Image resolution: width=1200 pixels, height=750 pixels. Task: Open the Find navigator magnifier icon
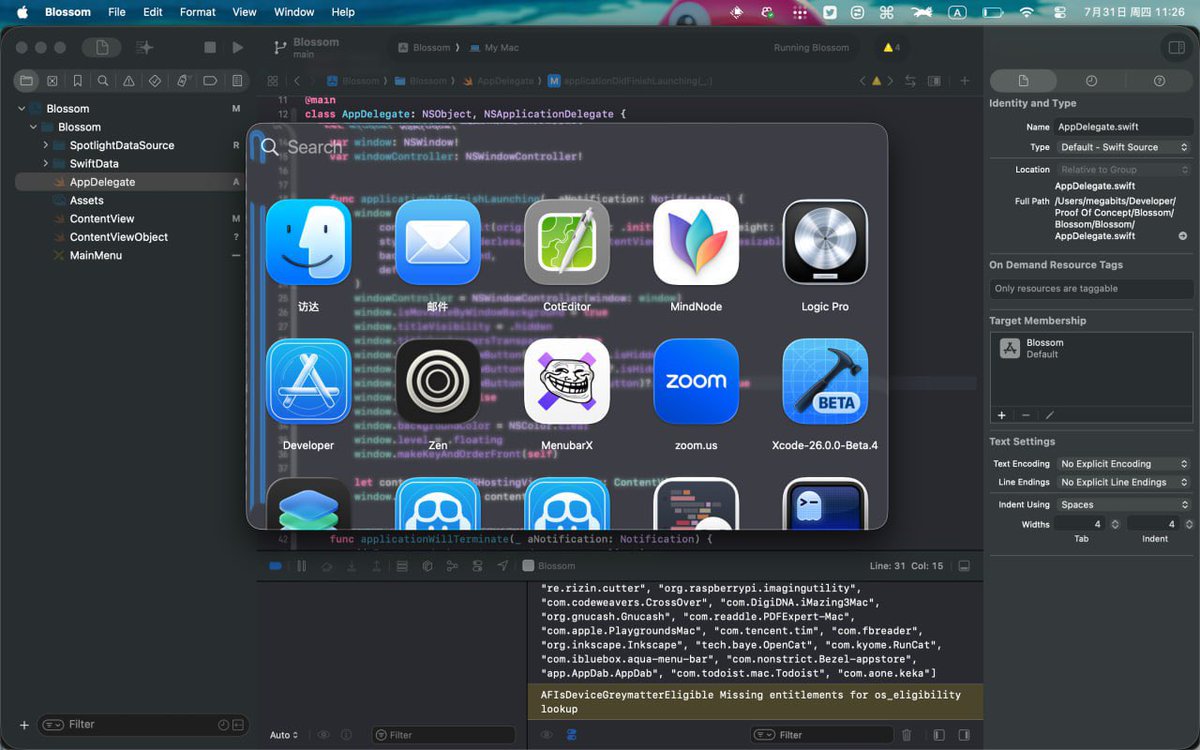103,81
